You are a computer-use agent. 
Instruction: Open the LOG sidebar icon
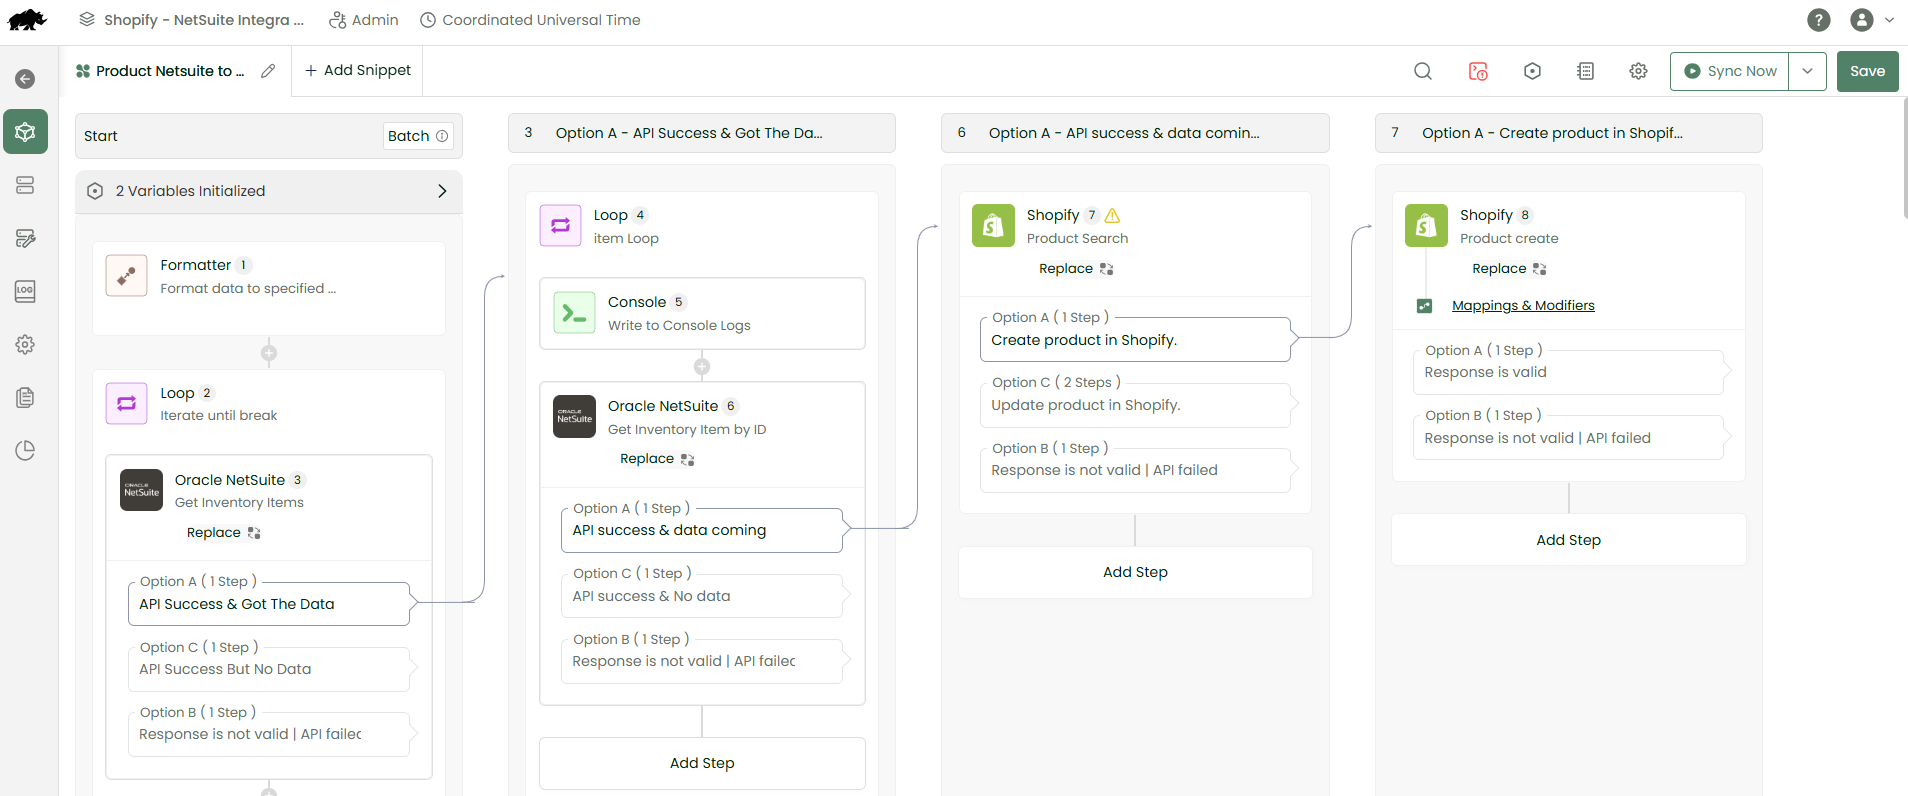26,291
